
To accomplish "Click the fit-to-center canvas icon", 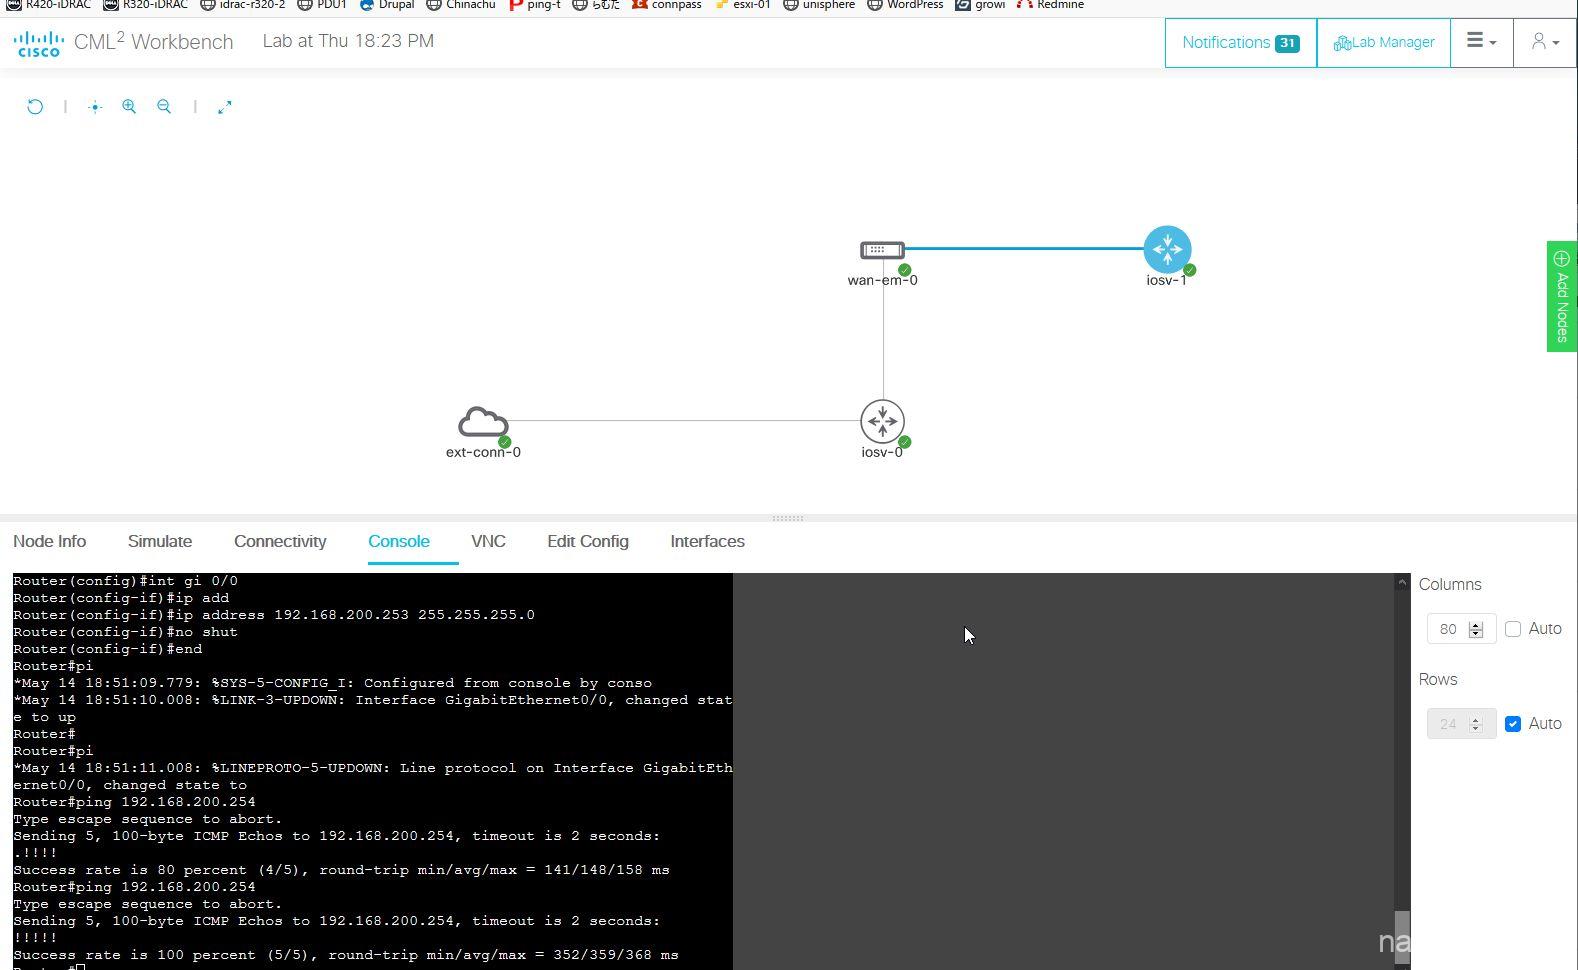I will pyautogui.click(x=95, y=107).
